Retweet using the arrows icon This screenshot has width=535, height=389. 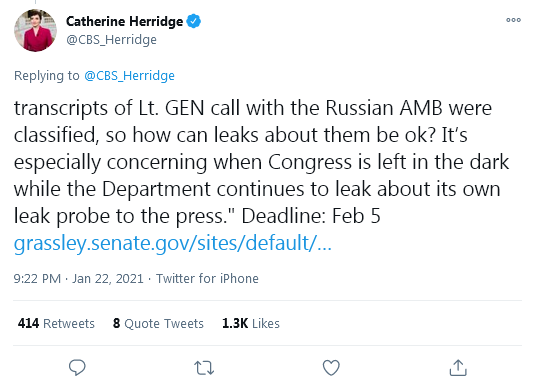(204, 368)
